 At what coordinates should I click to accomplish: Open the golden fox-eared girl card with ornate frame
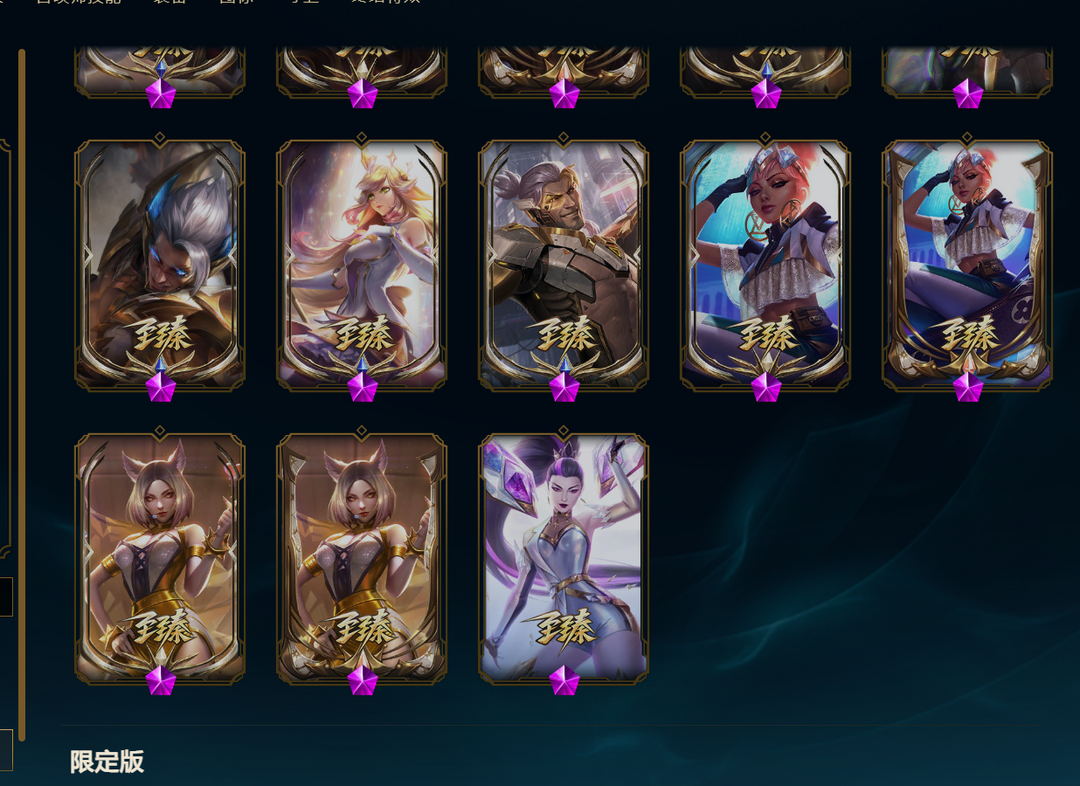click(x=362, y=558)
